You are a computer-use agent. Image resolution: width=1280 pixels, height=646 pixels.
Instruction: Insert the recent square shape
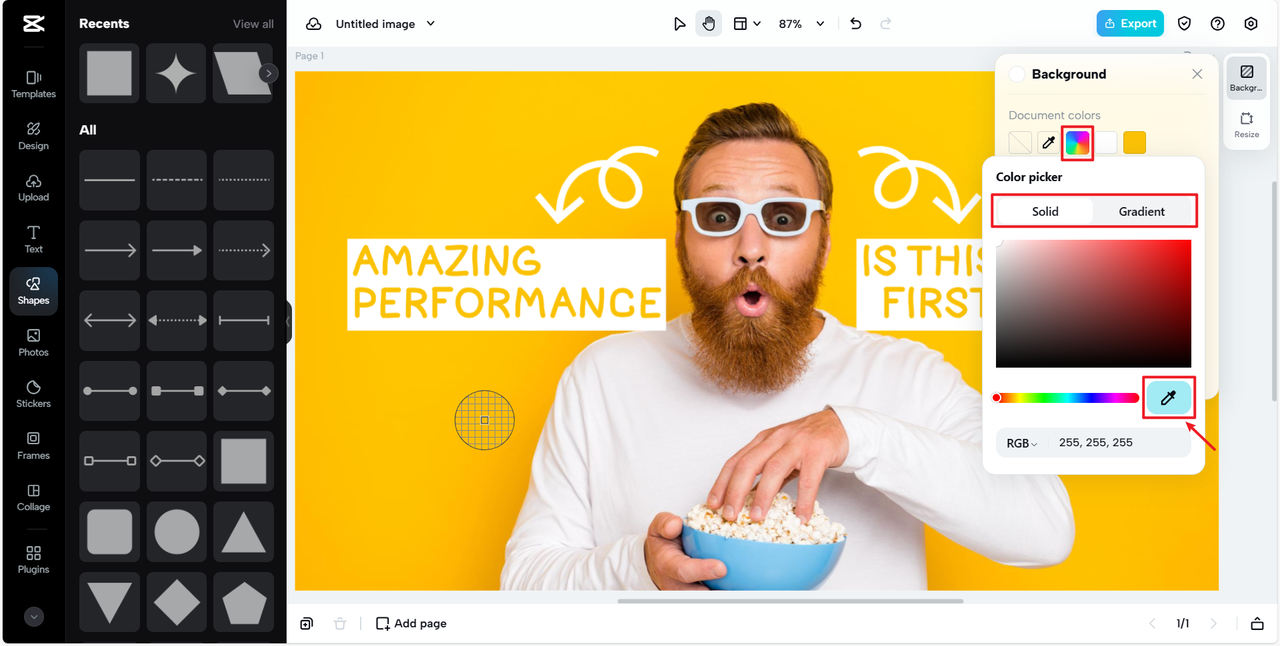coord(109,73)
